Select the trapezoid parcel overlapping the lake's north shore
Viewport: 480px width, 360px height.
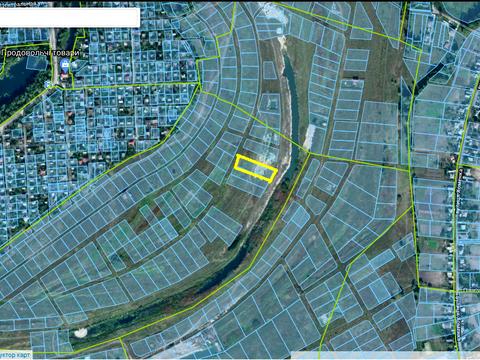point(36,62)
